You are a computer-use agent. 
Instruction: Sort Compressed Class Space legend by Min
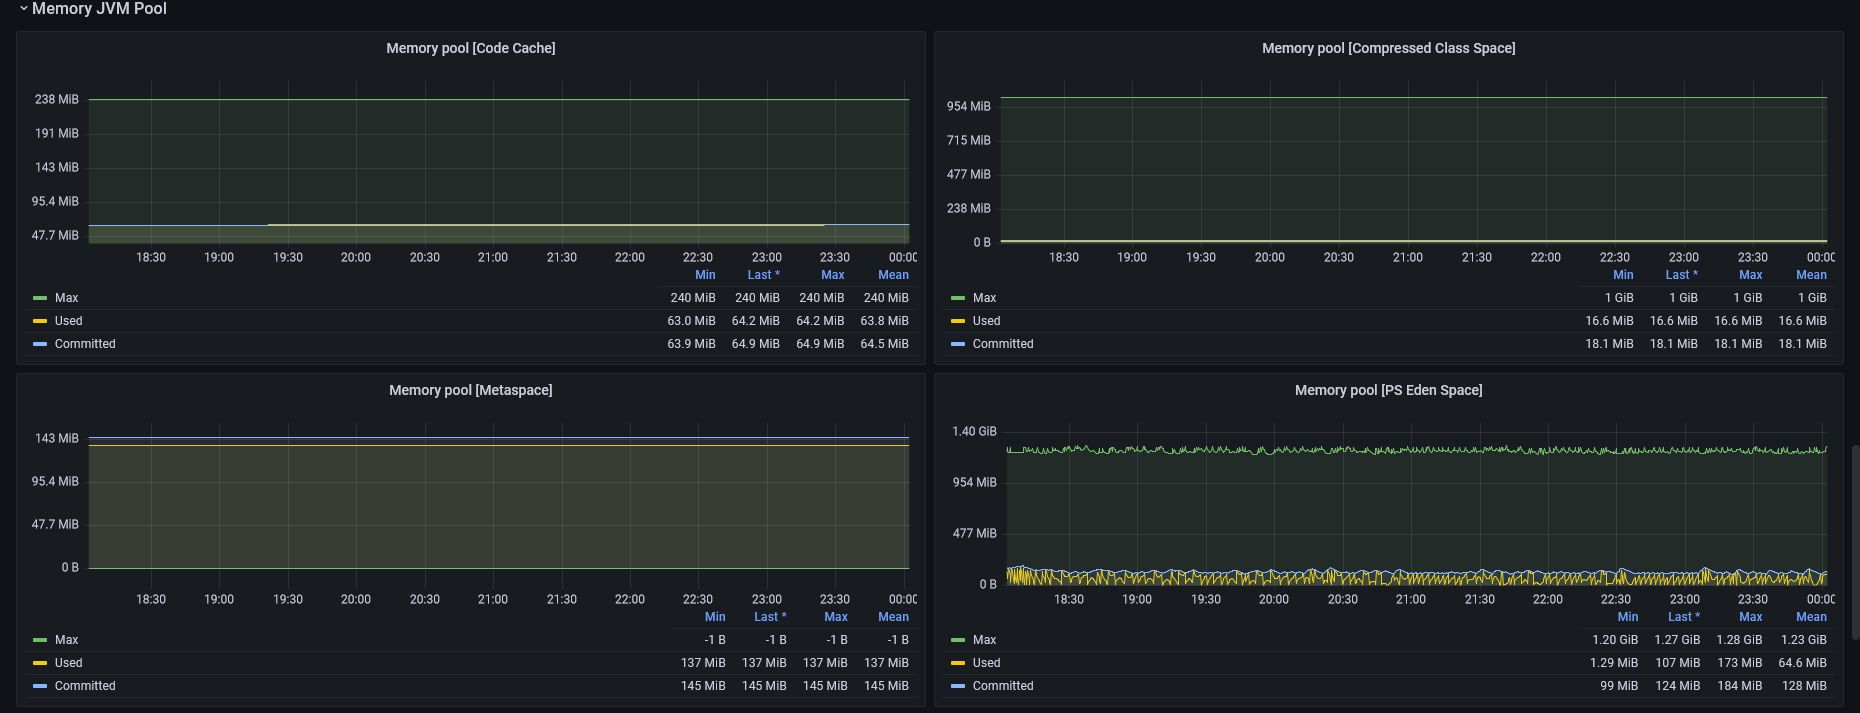tap(1623, 275)
